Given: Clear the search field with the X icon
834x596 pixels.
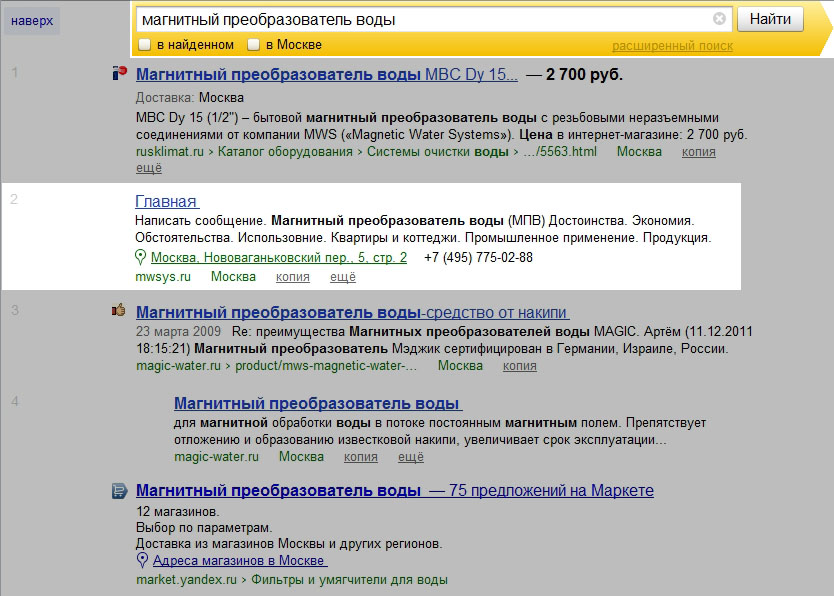Looking at the screenshot, I should pyautogui.click(x=719, y=19).
